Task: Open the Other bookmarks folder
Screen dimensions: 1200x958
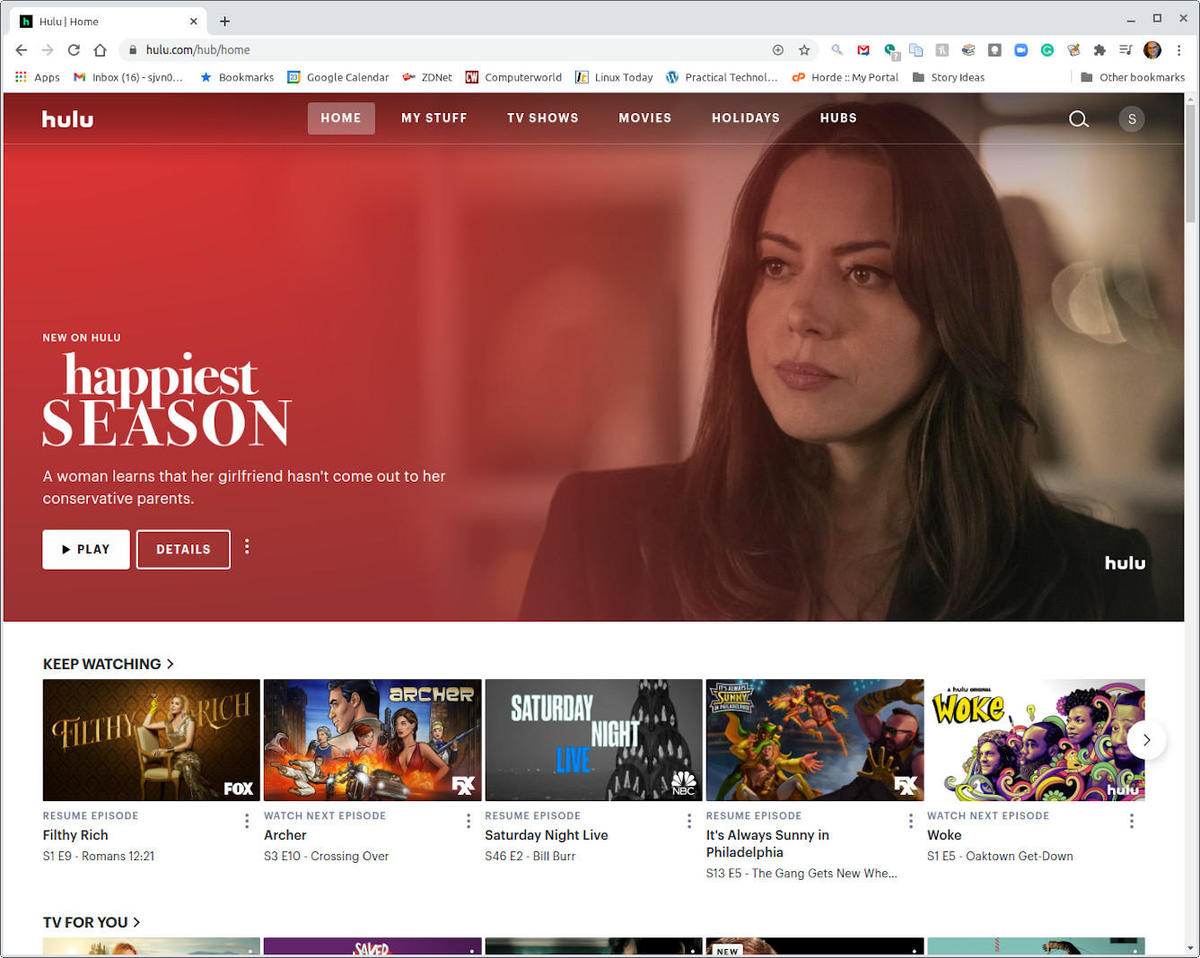Action: (1132, 77)
